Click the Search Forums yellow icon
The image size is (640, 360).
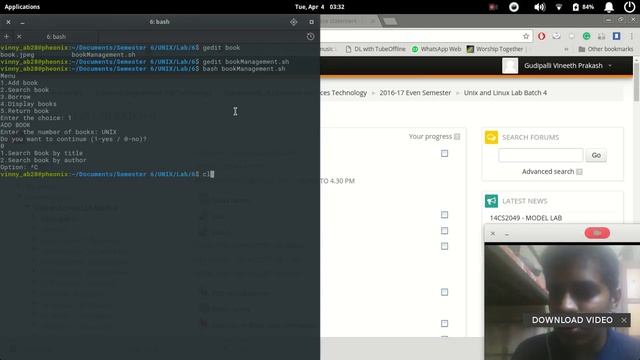pyautogui.click(x=491, y=137)
